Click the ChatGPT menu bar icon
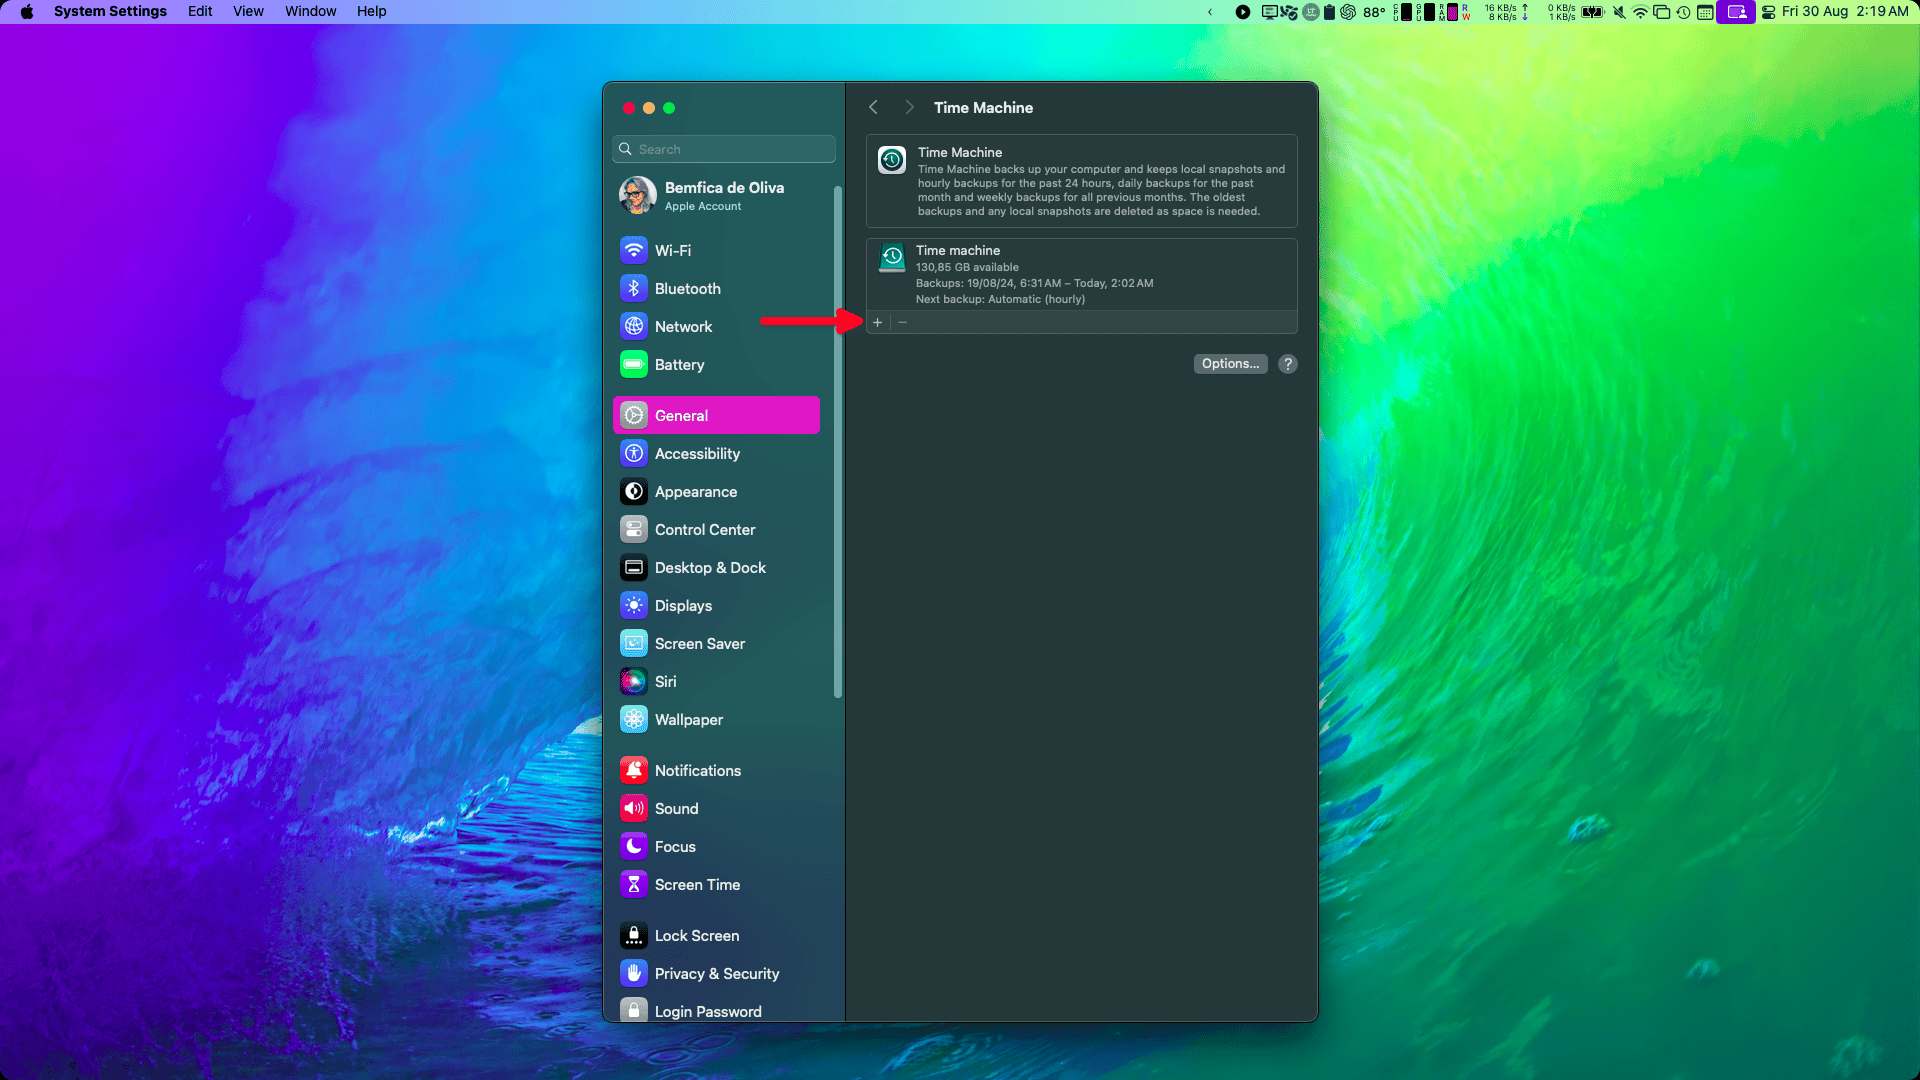The height and width of the screenshot is (1080, 1920). click(1348, 12)
